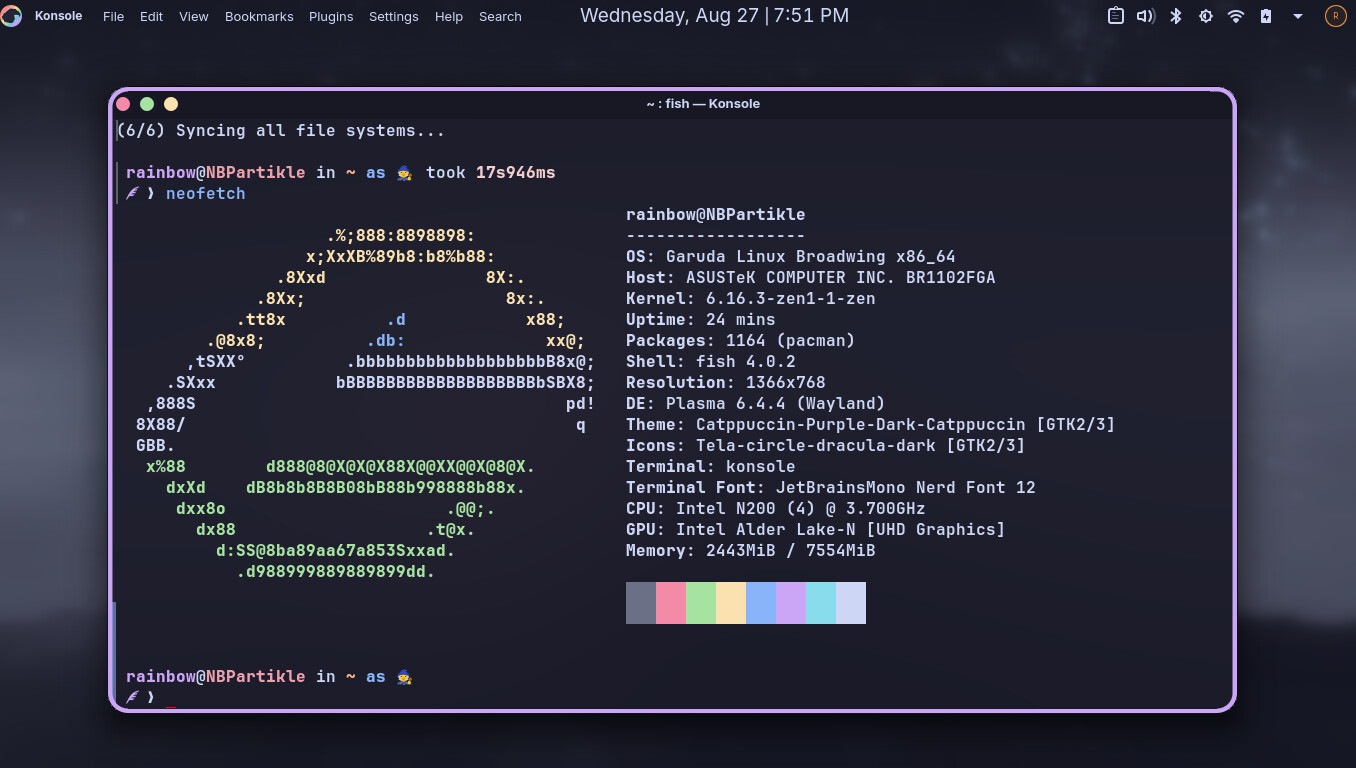Viewport: 1356px width, 768px height.
Task: Open the Plugins menu
Action: pyautogui.click(x=331, y=16)
